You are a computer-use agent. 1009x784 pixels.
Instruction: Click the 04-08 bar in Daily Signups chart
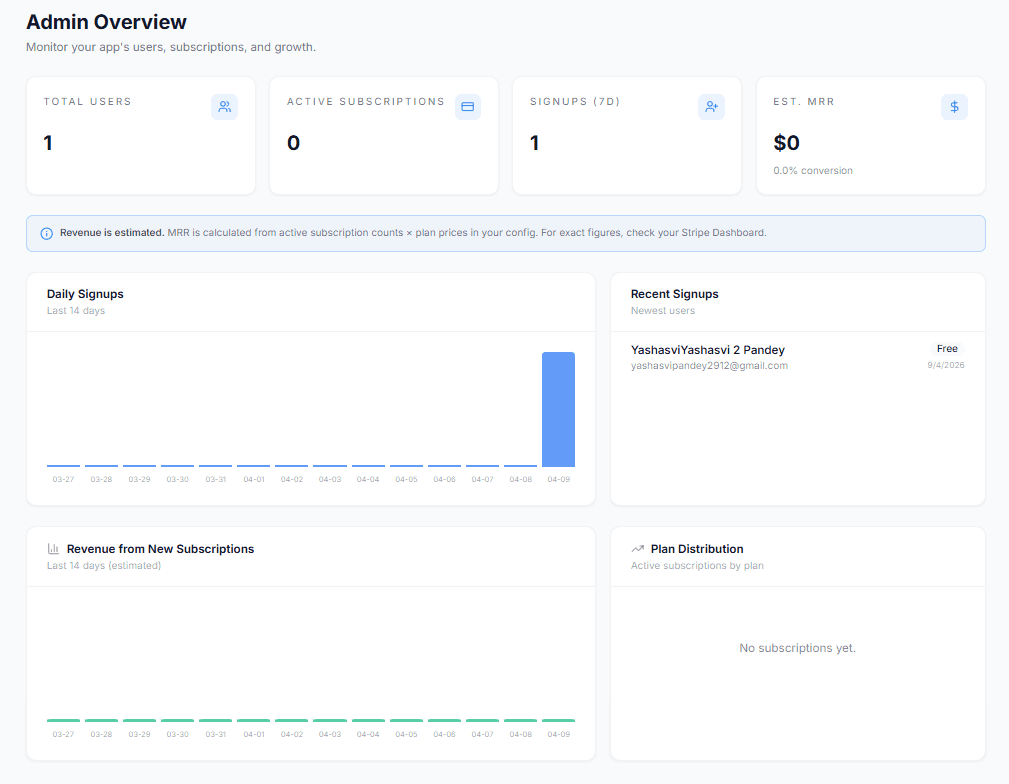(521, 465)
